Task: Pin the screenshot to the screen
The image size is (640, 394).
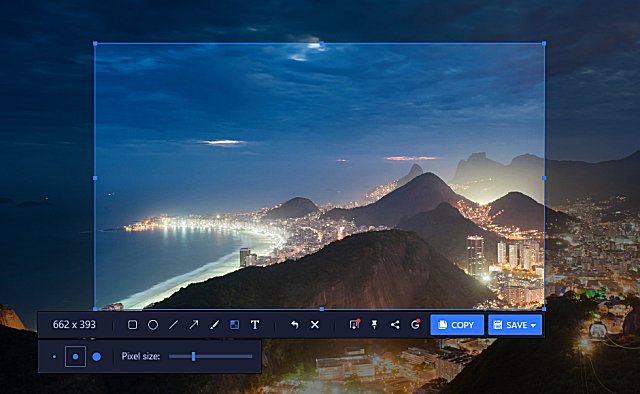Action: [374, 325]
